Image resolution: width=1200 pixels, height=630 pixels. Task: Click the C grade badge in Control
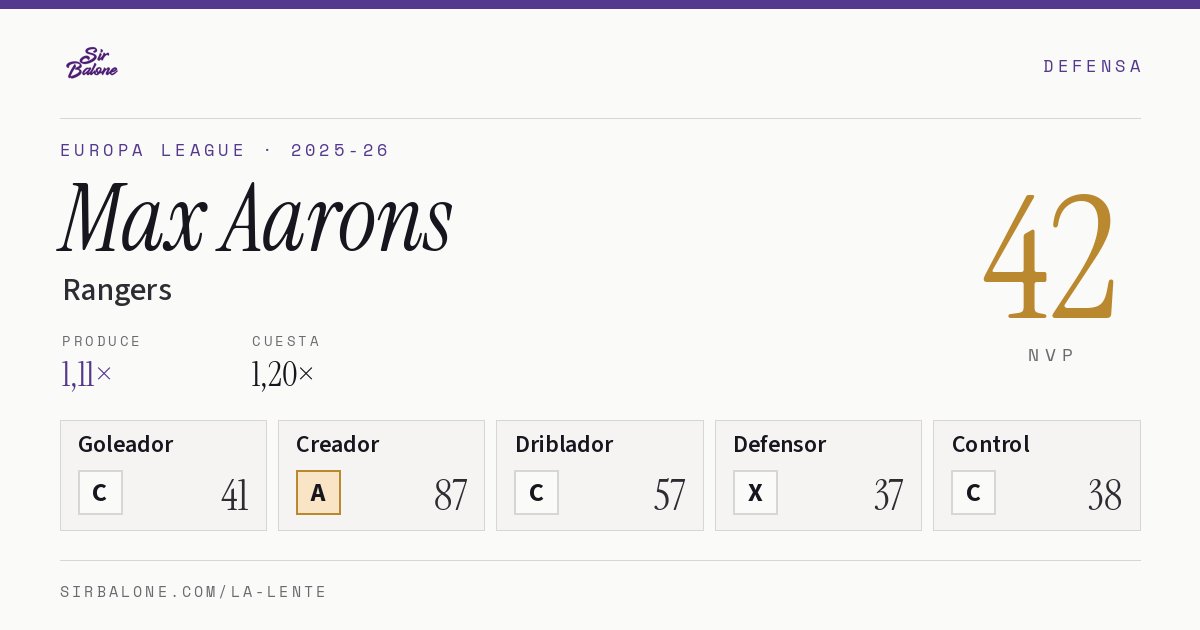click(973, 492)
